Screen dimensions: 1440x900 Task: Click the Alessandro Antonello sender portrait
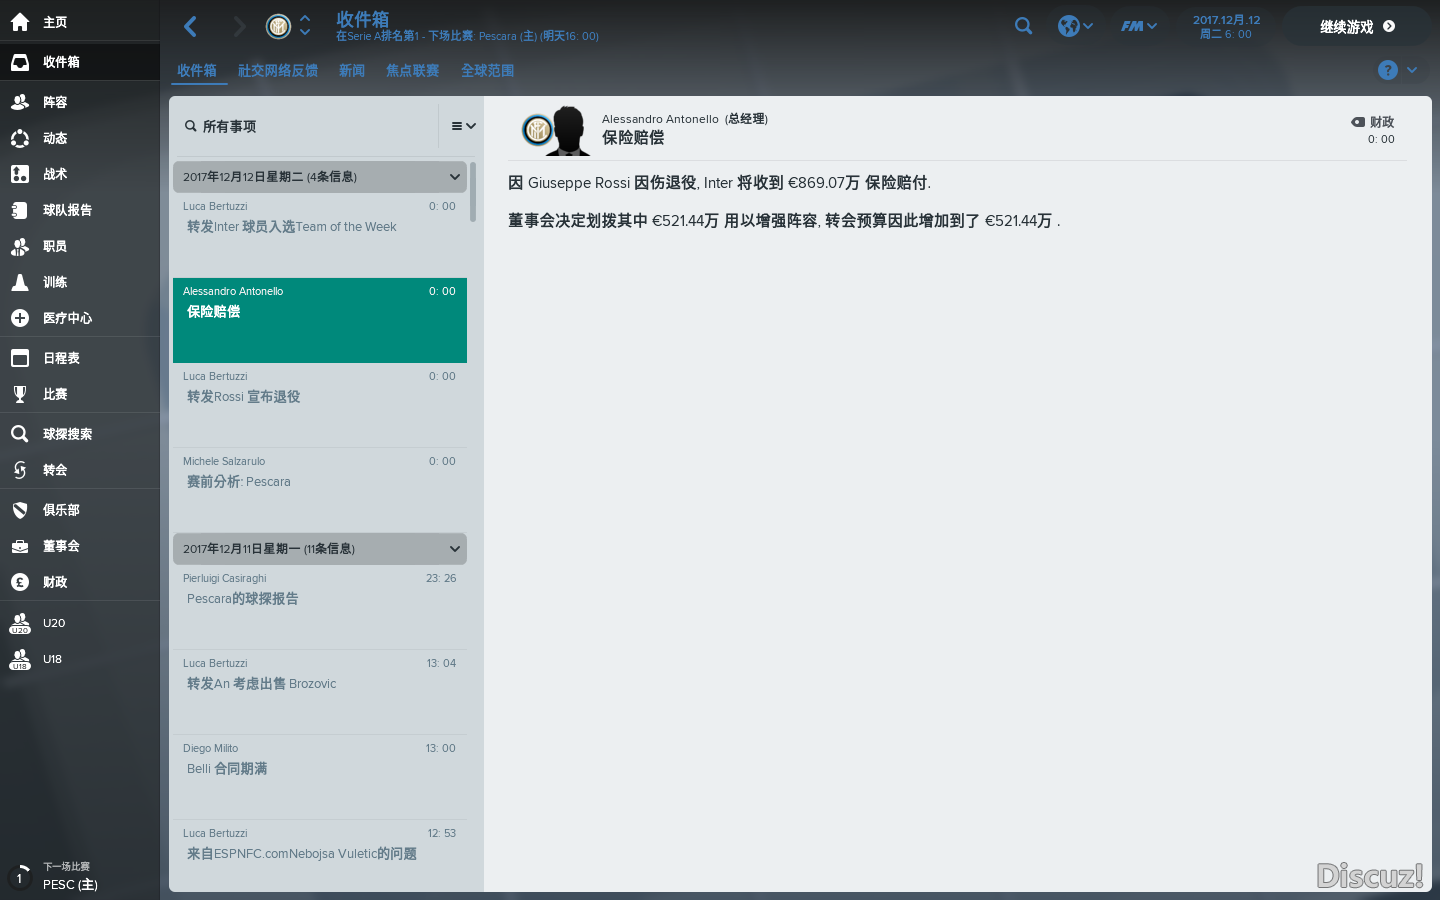point(568,130)
